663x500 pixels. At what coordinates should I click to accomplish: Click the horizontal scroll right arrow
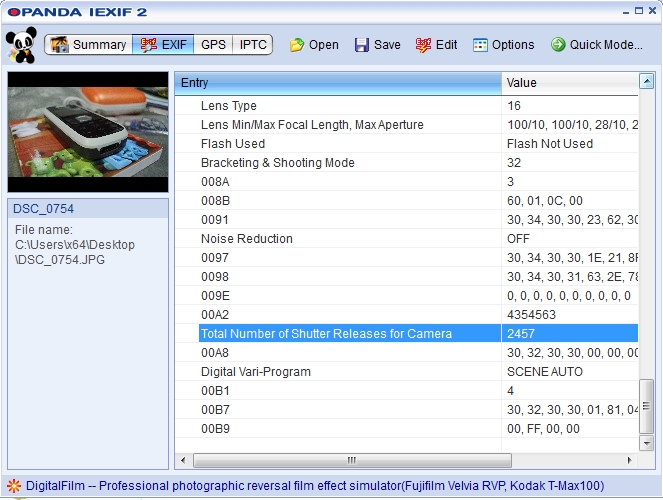630,460
